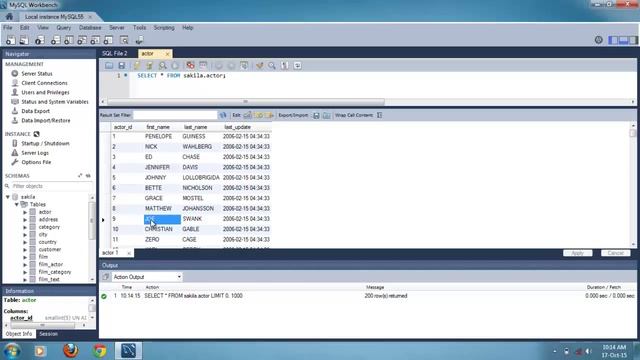Screen dimensions: 640x360
Task: Open the Query menu
Action: (63, 28)
